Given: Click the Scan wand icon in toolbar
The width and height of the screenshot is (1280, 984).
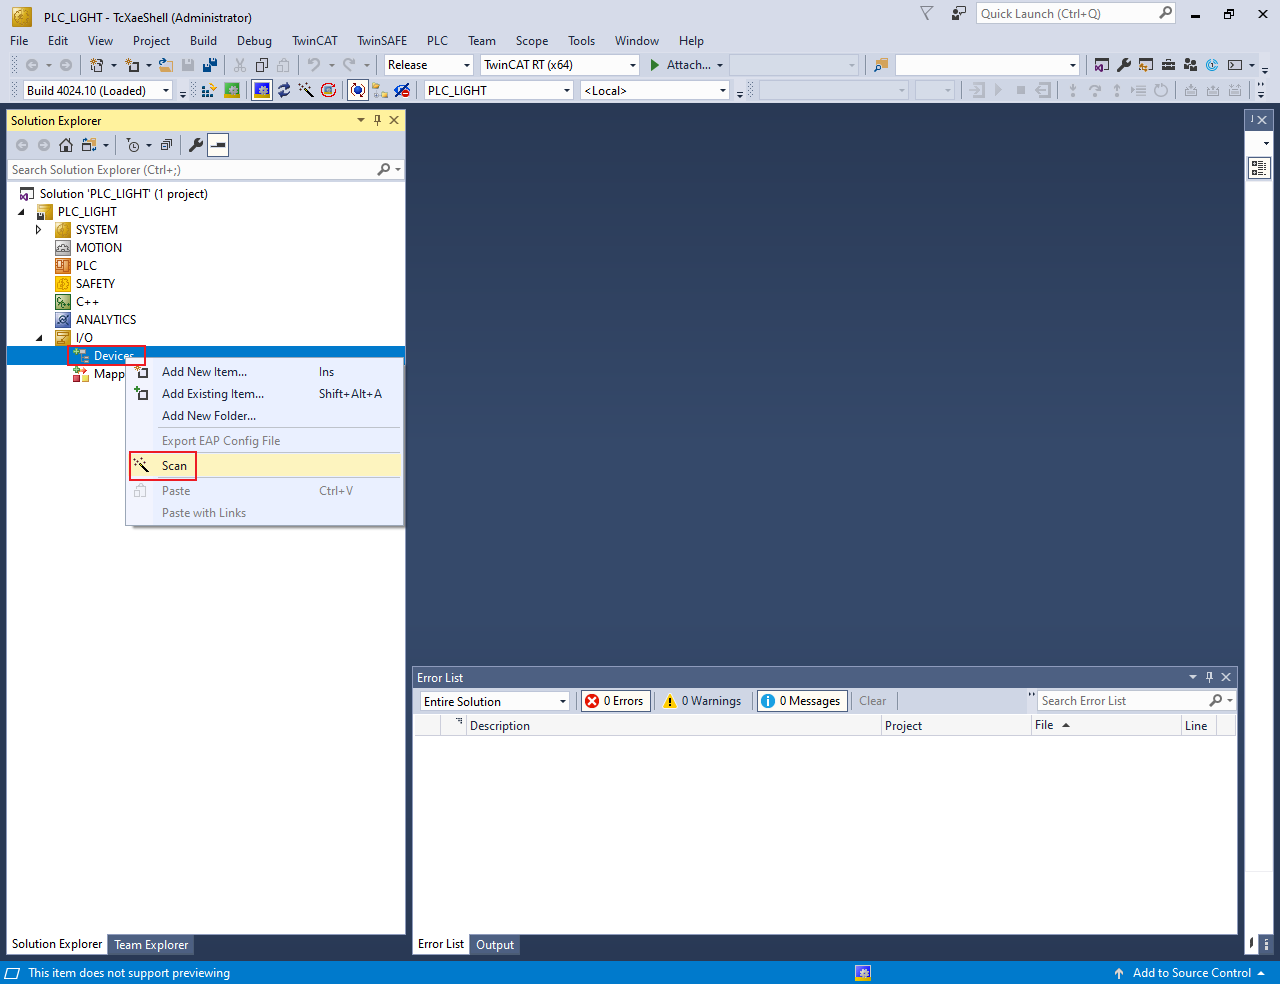Looking at the screenshot, I should click(x=306, y=90).
